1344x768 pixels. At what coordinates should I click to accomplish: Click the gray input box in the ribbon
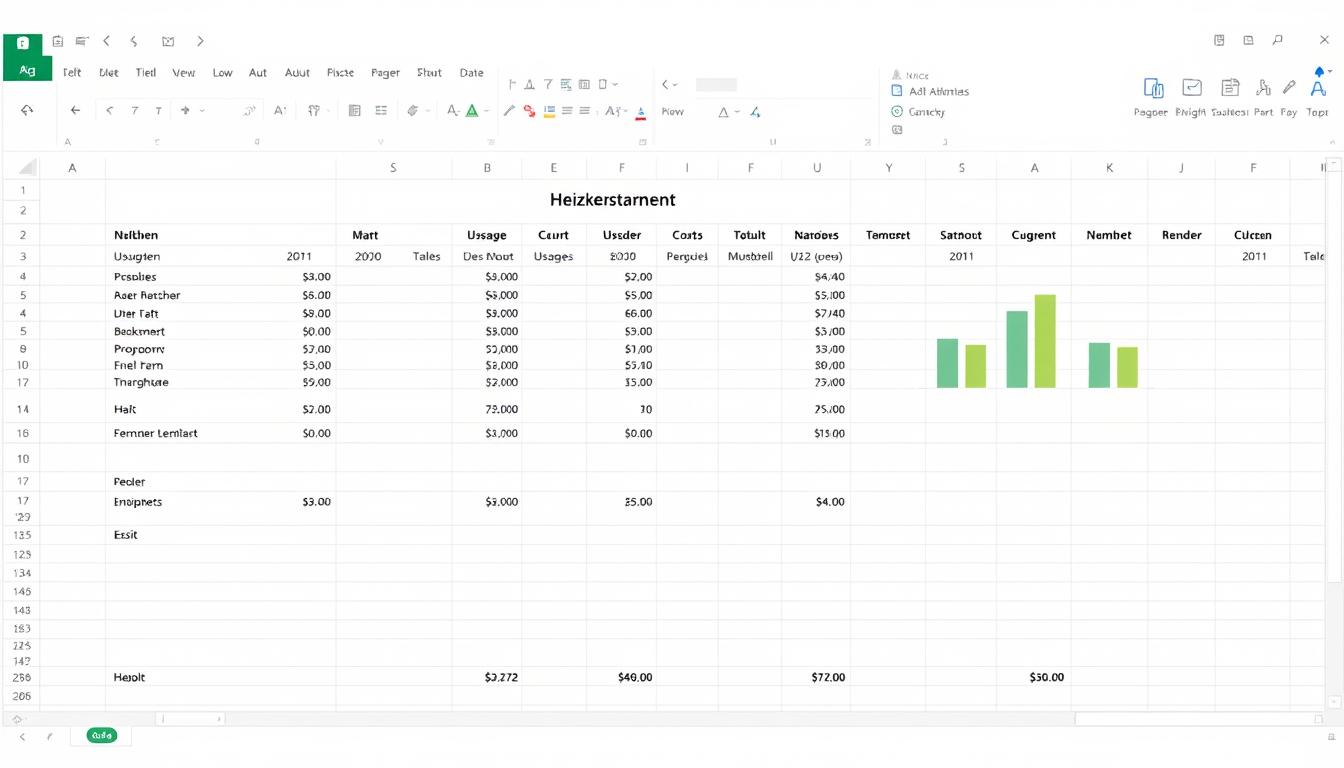716,85
